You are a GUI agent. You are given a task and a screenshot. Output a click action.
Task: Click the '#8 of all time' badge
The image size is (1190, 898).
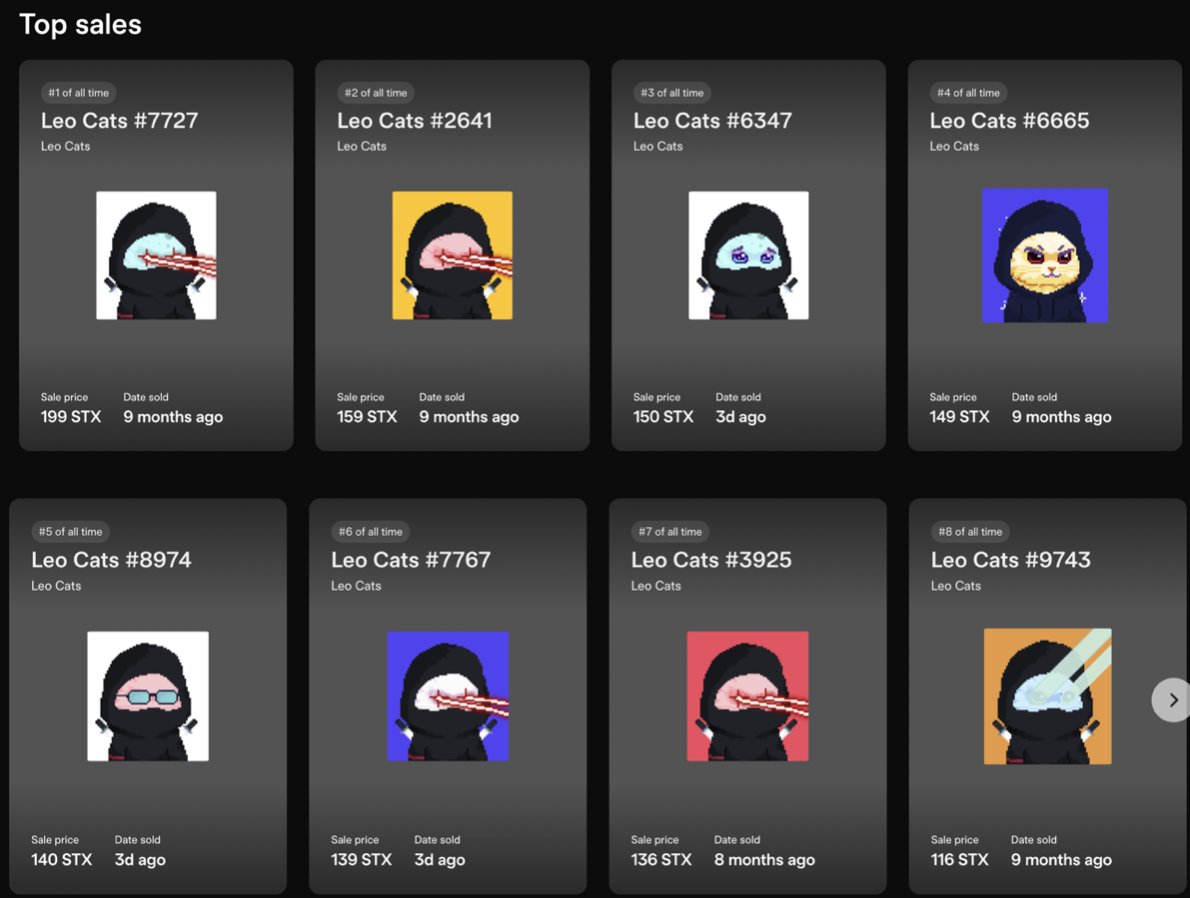pos(970,531)
